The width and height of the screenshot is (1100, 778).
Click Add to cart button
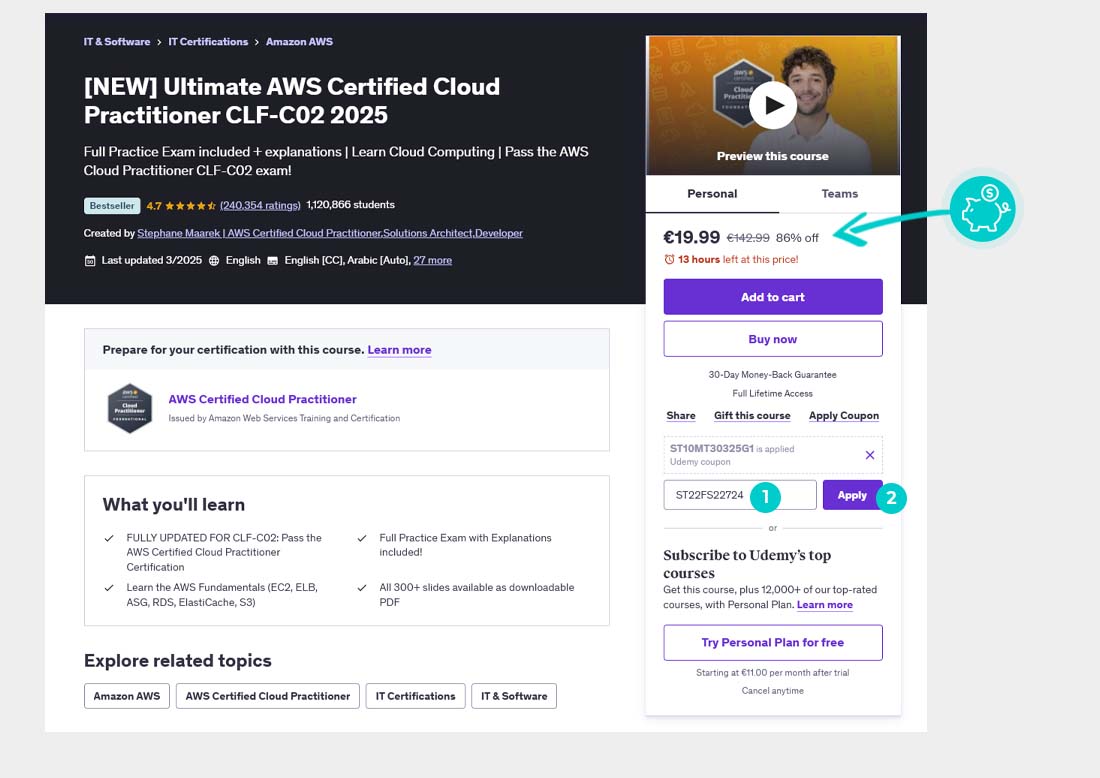772,297
